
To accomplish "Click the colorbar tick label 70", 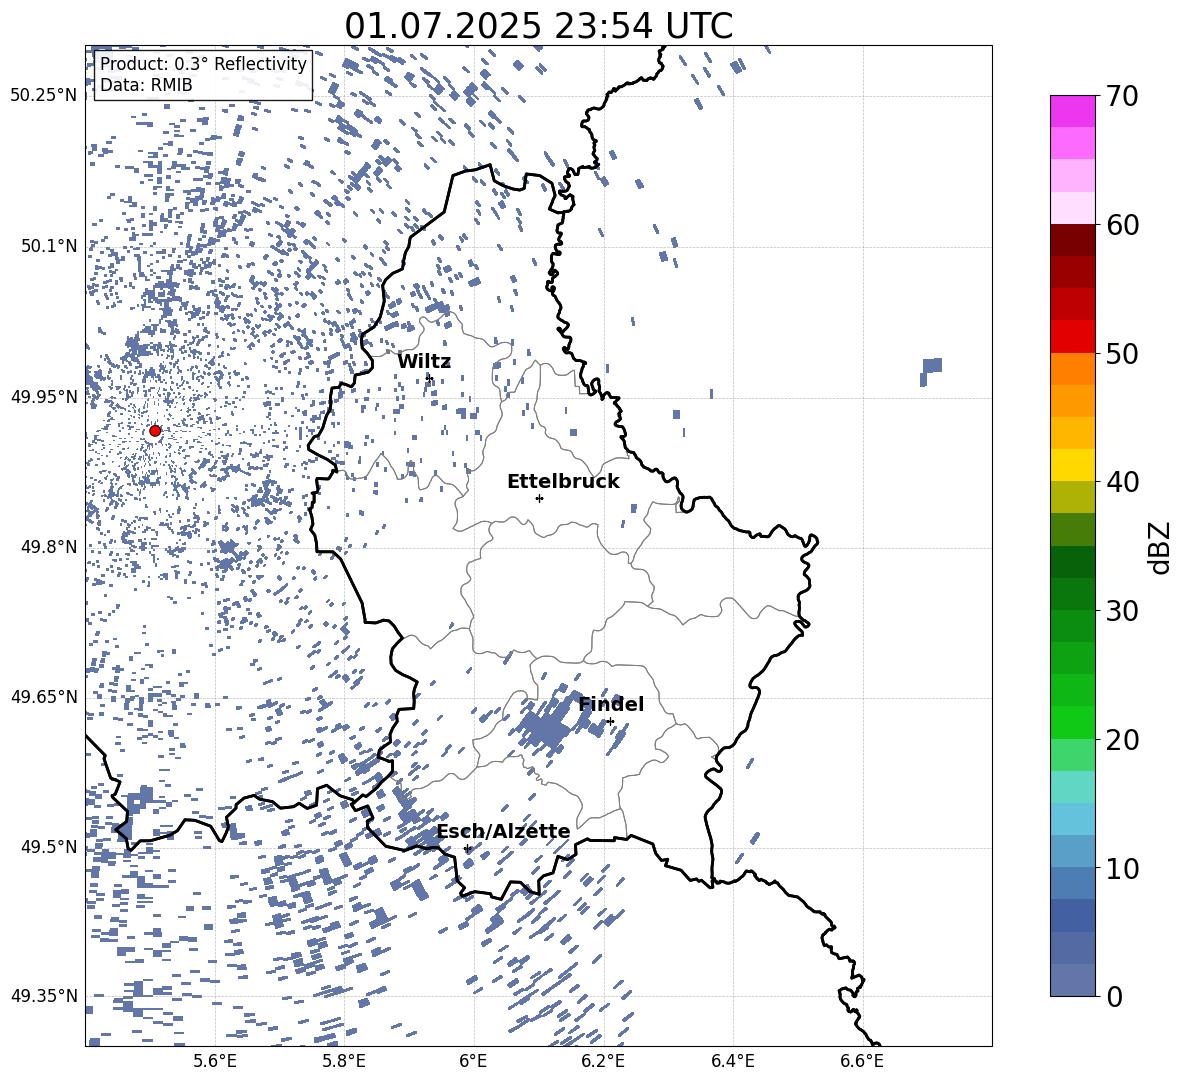I will (x=1122, y=96).
